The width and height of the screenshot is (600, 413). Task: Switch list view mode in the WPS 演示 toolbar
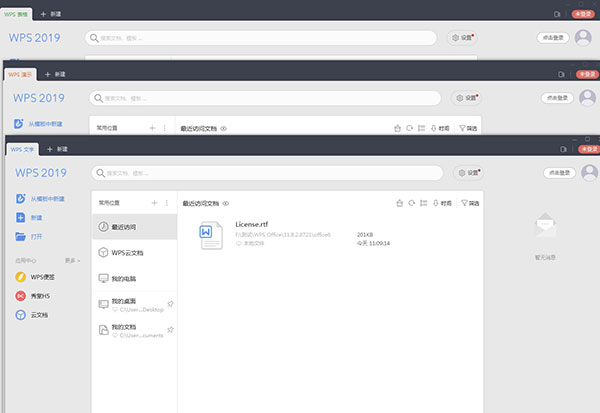tap(421, 128)
